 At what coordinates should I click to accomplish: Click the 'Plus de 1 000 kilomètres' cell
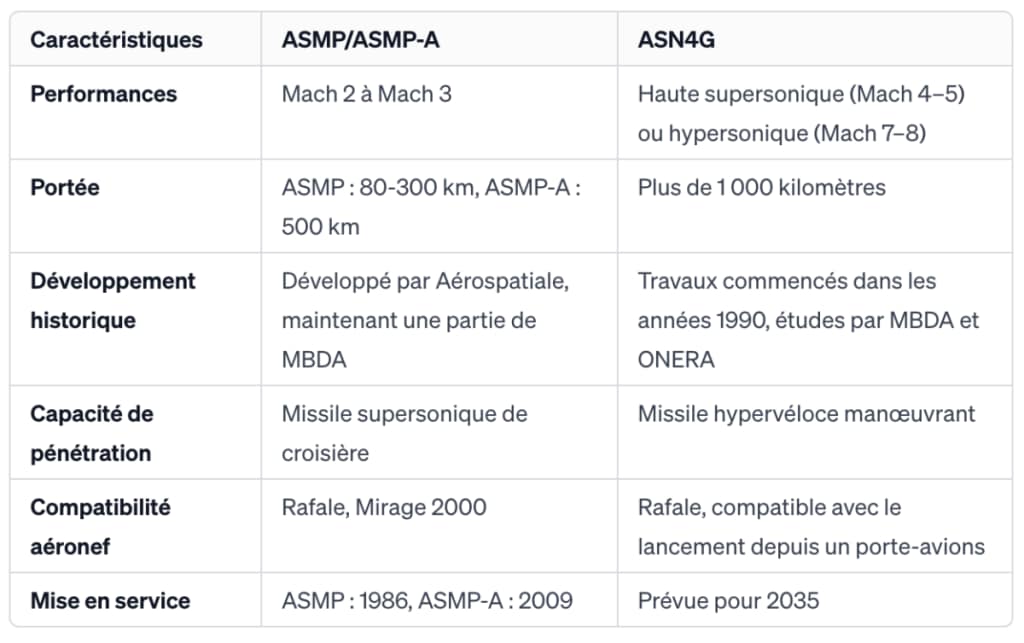click(761, 187)
